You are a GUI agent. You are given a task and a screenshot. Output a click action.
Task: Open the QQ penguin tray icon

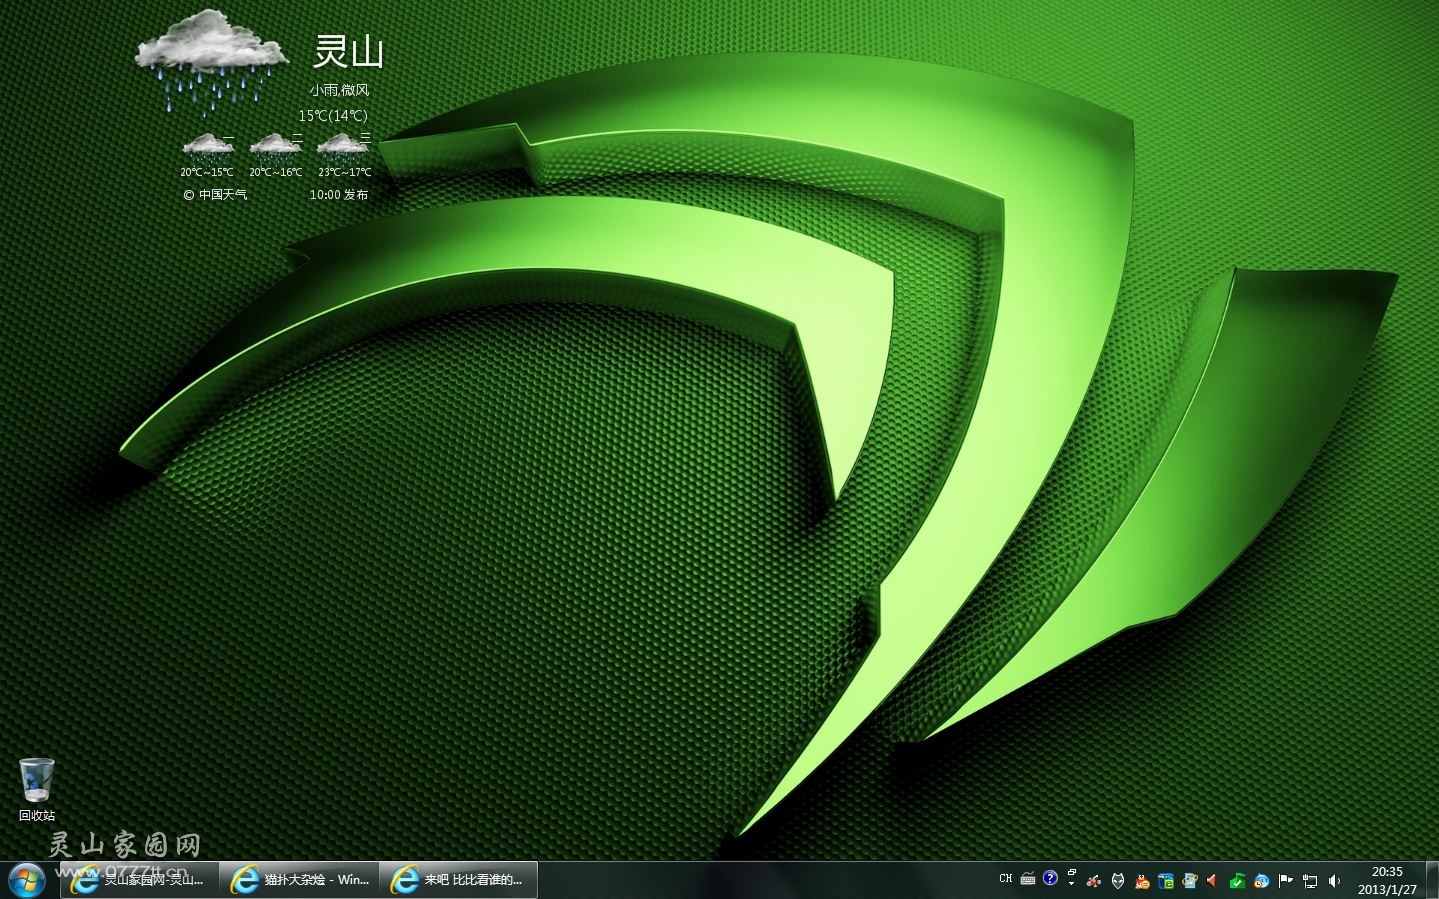(x=1142, y=881)
